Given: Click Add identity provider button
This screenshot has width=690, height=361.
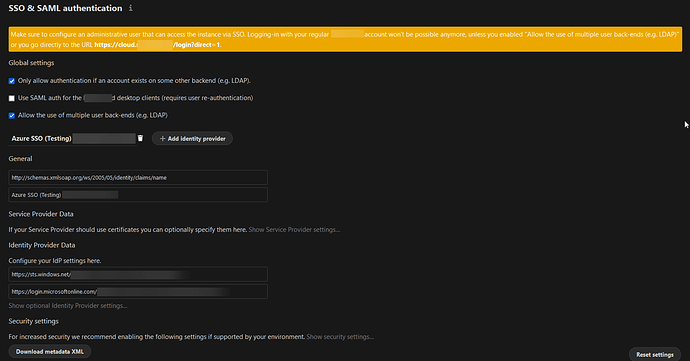Looking at the screenshot, I should (x=192, y=139).
